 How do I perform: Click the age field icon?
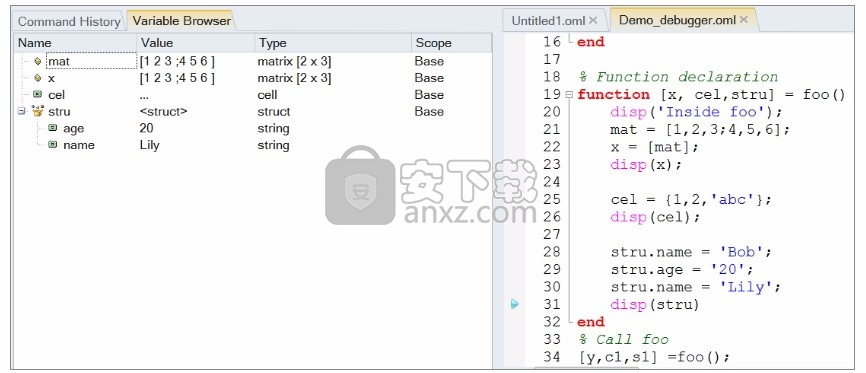click(52, 128)
